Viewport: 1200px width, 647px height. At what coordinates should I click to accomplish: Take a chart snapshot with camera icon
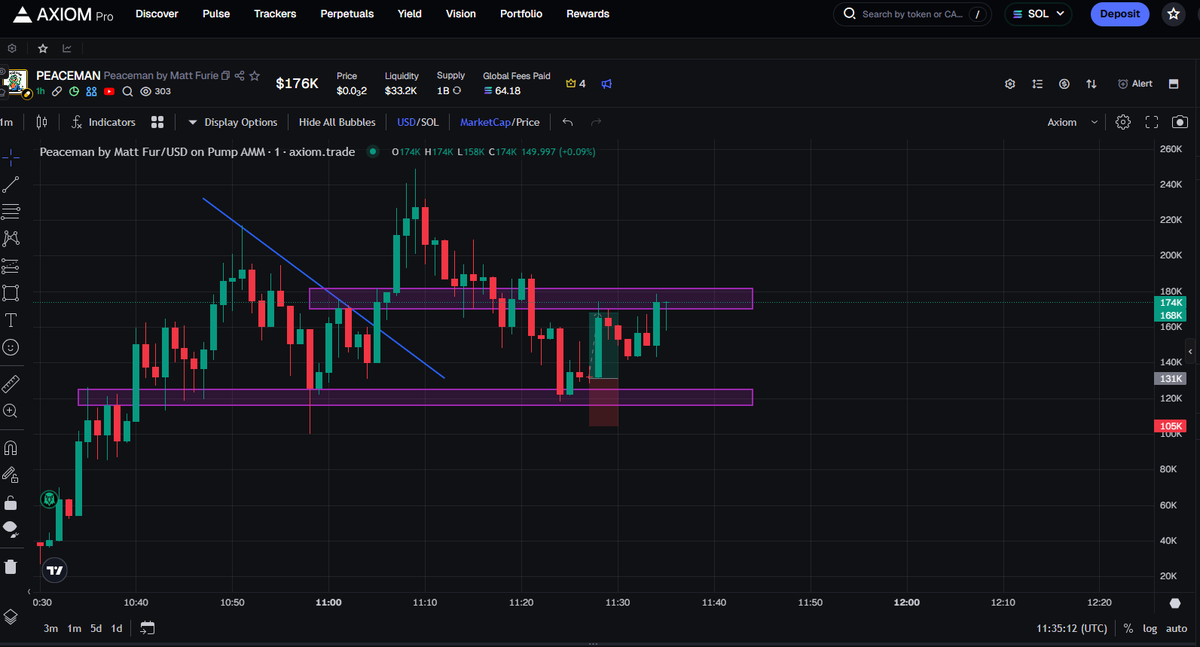1180,122
